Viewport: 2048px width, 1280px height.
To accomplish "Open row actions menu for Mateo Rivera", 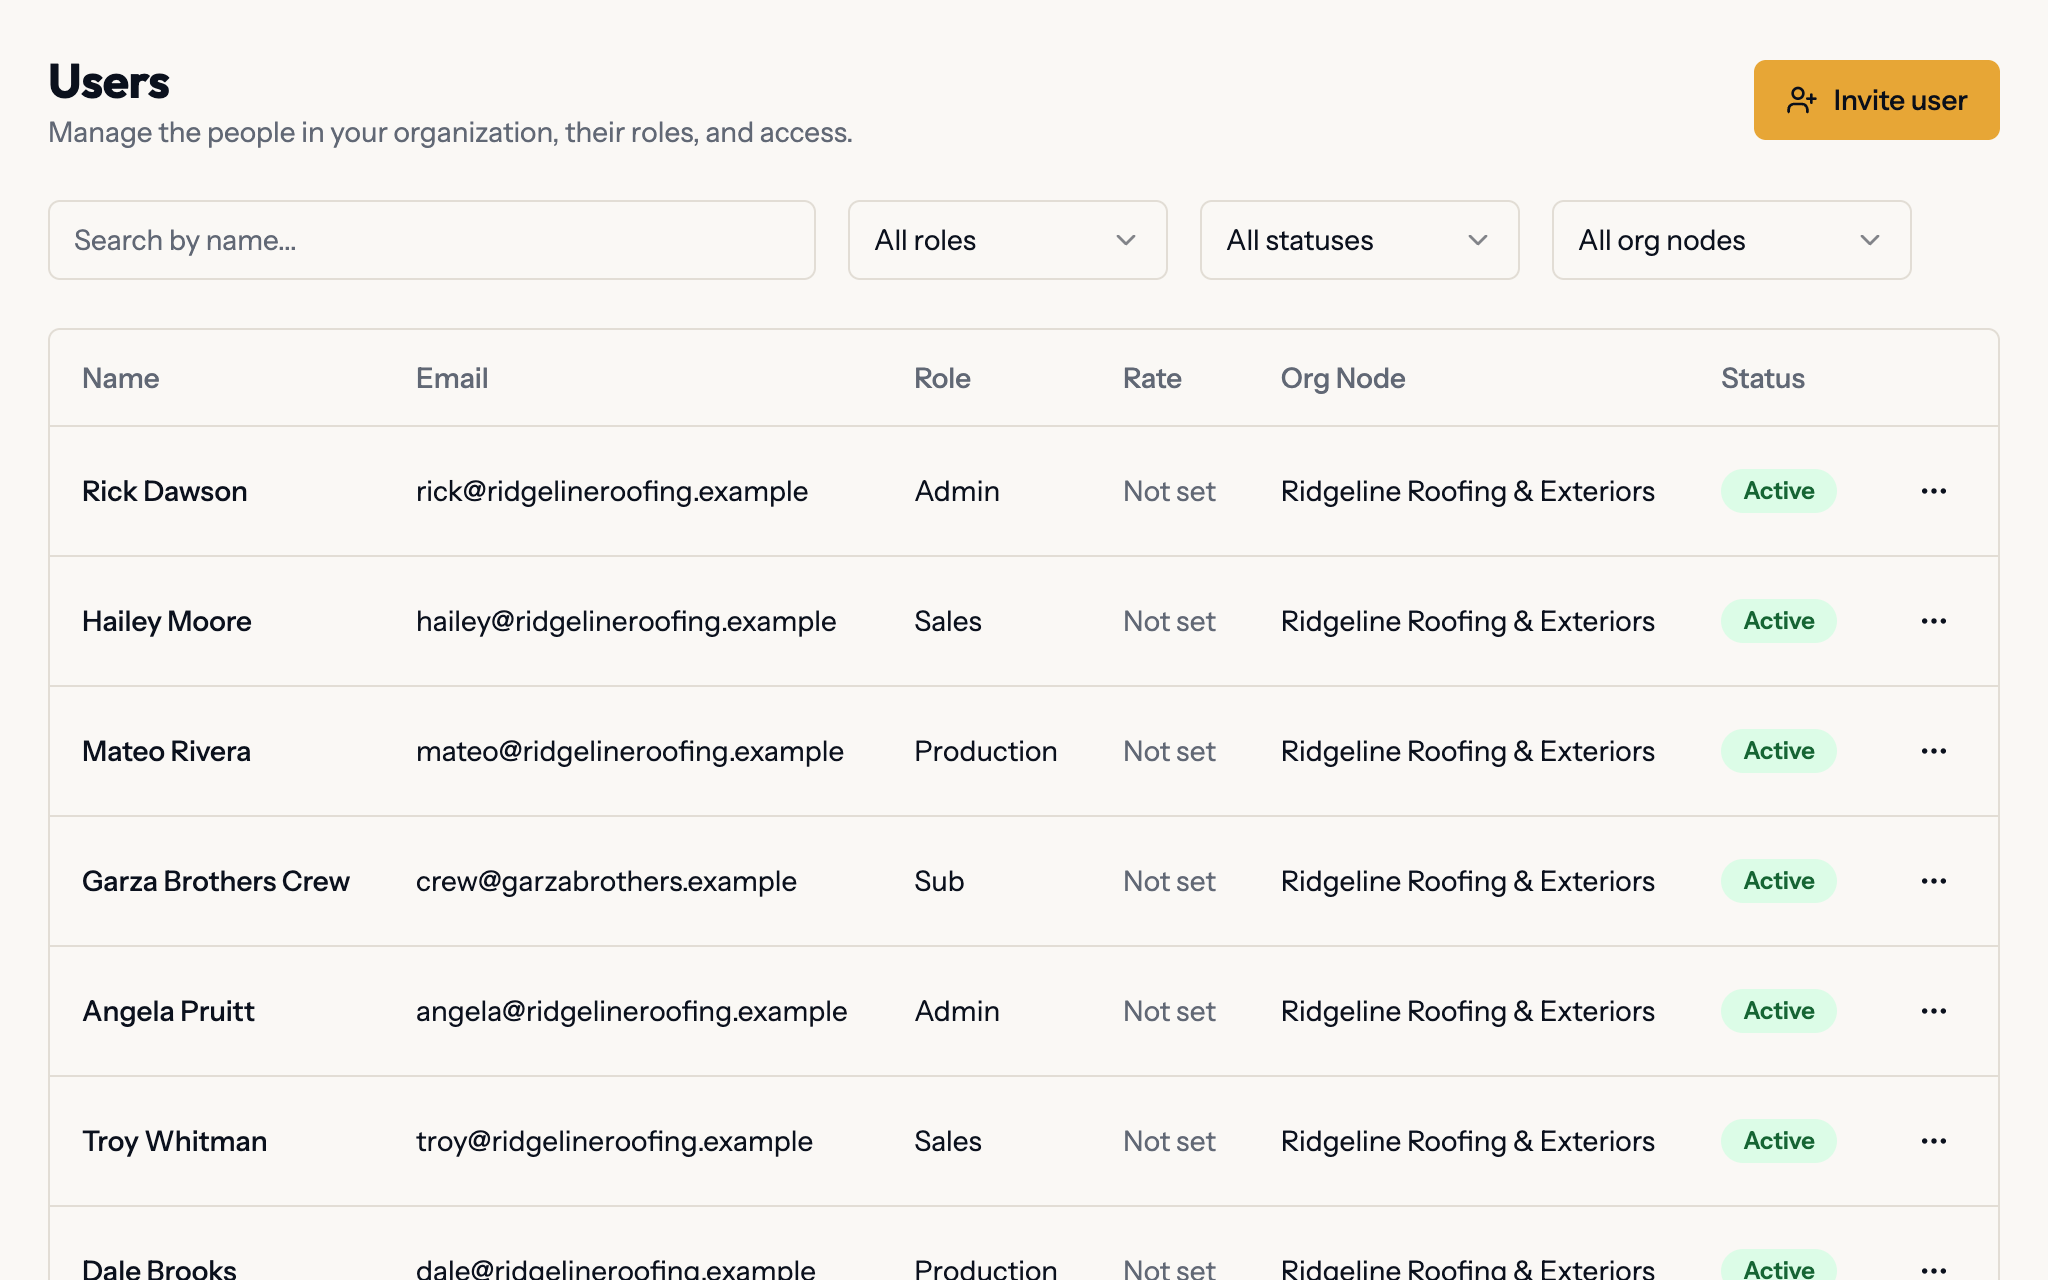I will click(x=1933, y=751).
